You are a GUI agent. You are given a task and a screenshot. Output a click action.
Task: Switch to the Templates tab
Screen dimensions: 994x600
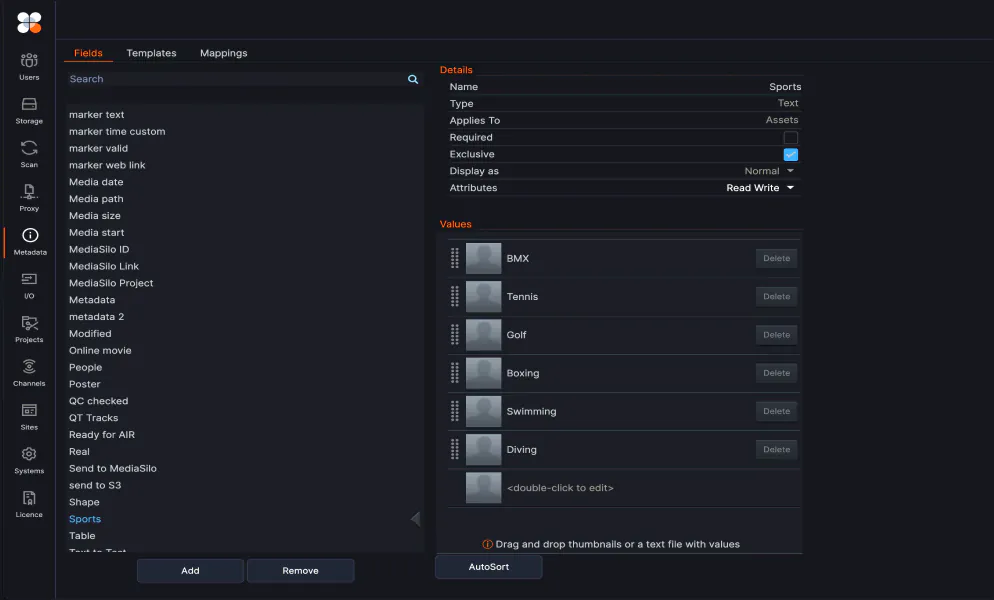pos(151,53)
